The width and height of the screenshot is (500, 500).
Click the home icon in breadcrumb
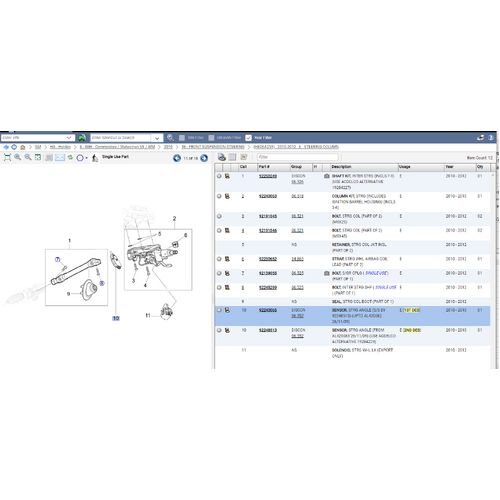(23, 147)
